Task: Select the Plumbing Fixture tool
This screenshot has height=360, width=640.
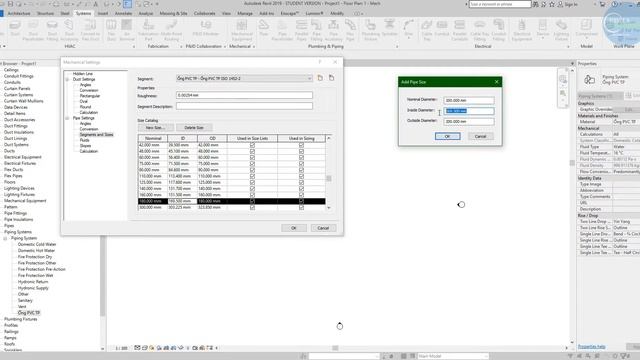Action: click(x=371, y=30)
